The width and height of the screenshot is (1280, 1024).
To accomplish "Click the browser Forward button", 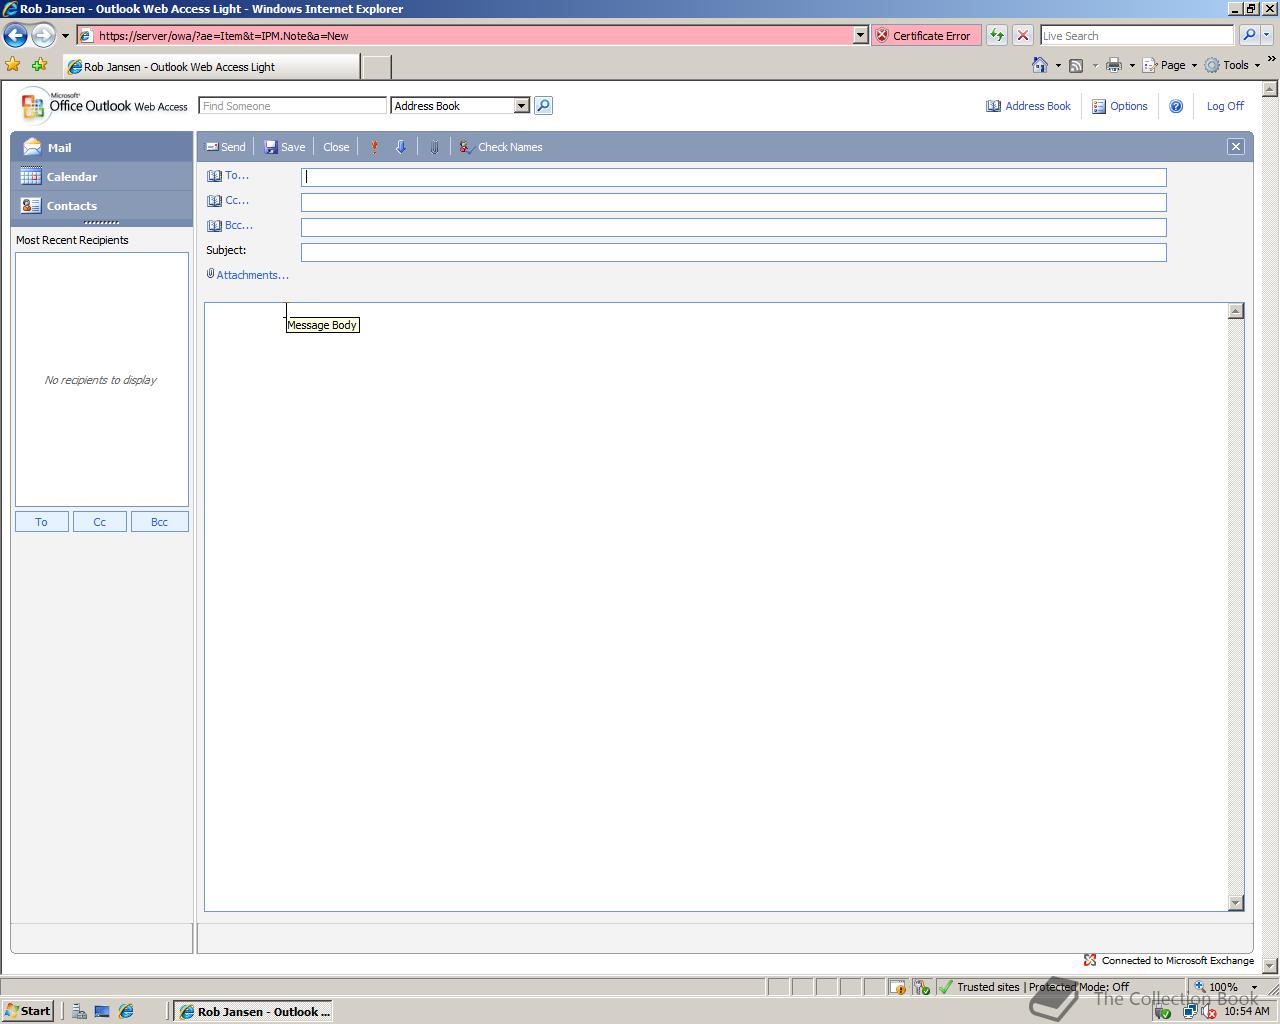I will pyautogui.click(x=42, y=35).
